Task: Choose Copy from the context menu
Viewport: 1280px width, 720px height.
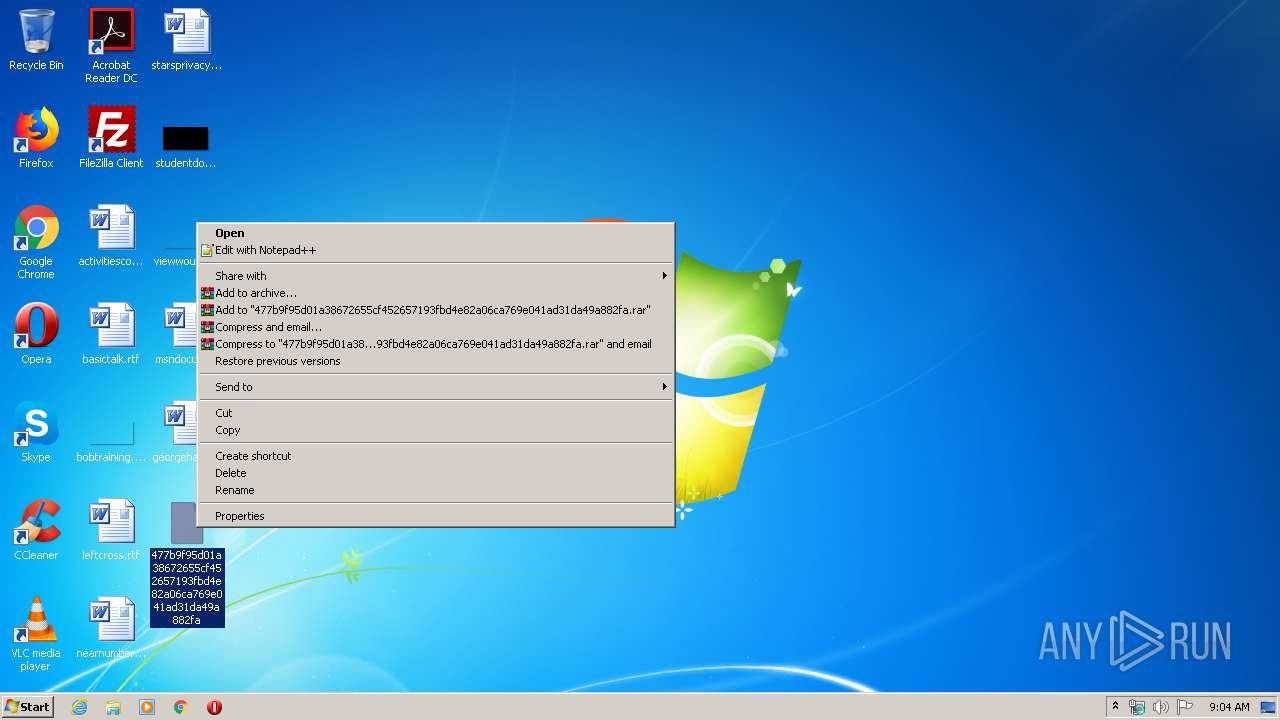Action: (436, 430)
